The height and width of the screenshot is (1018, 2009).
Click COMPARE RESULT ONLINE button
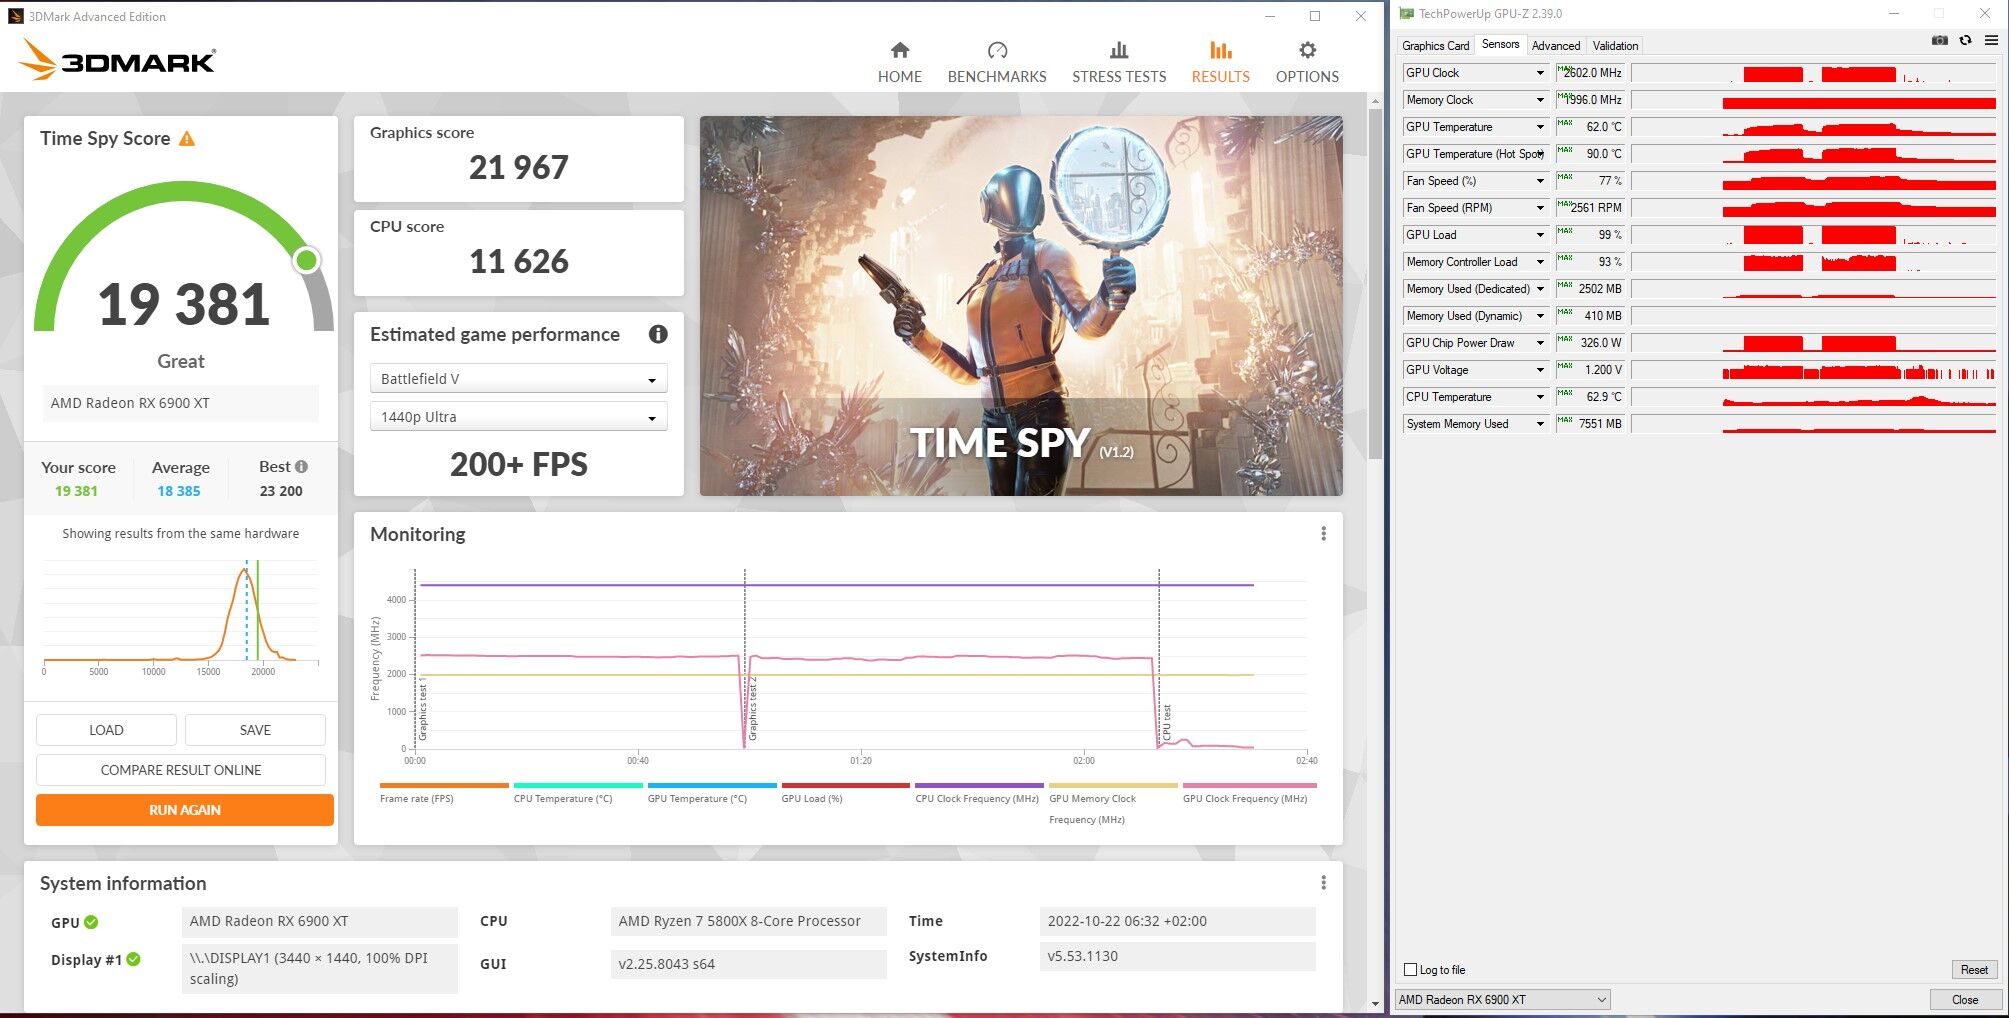(x=181, y=770)
